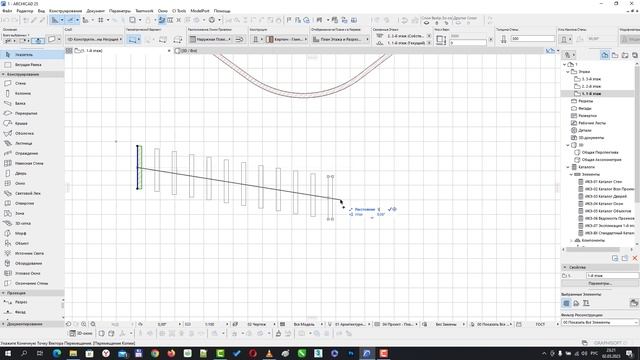Open the layer dropdown Конструктив несущий

[94, 39]
